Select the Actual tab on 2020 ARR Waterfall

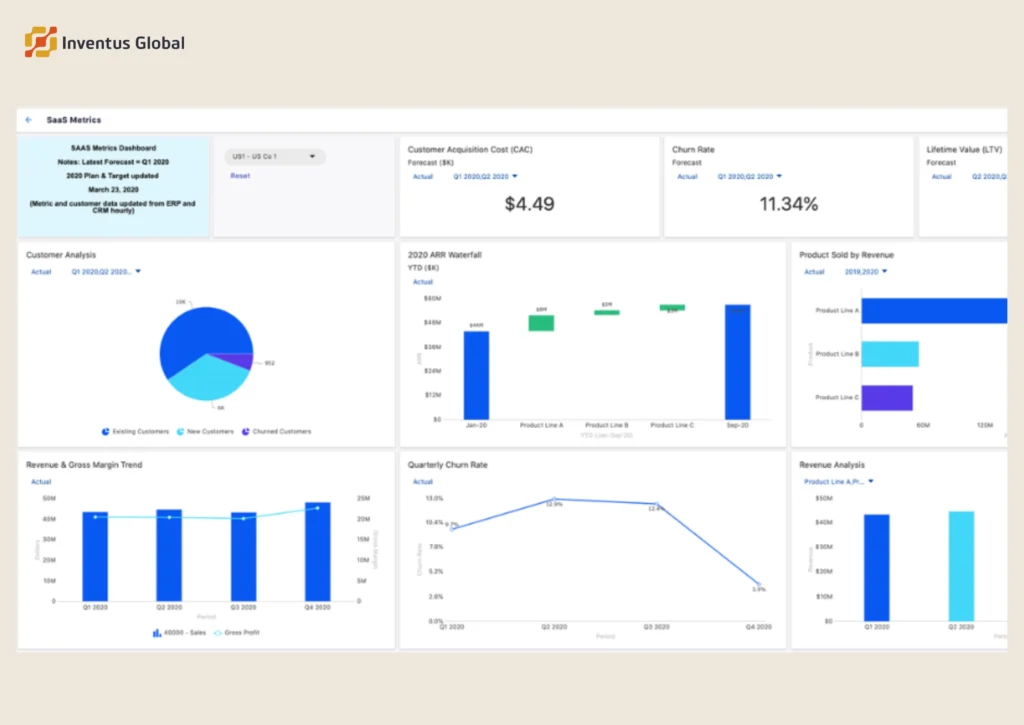422,282
